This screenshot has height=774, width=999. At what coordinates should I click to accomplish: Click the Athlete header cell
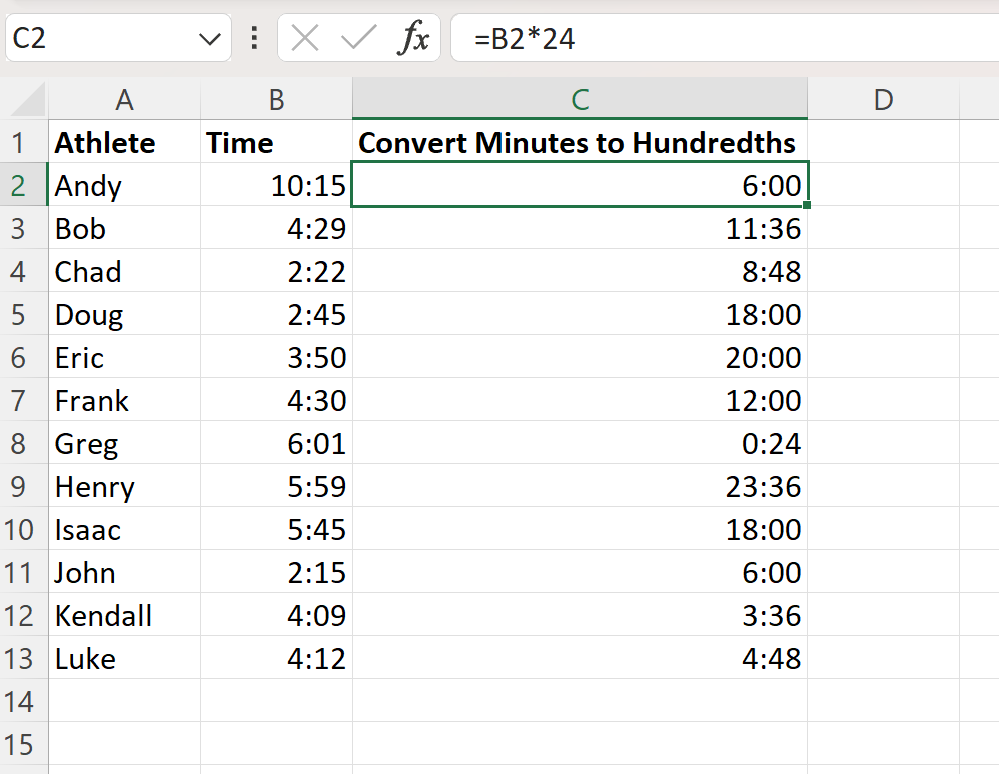[x=124, y=143]
